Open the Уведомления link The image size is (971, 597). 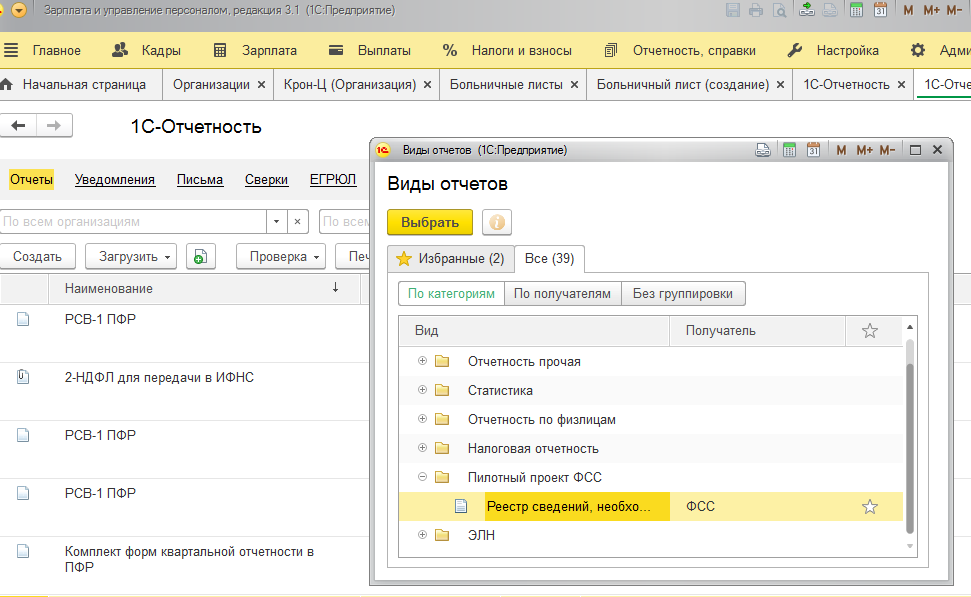coord(115,180)
